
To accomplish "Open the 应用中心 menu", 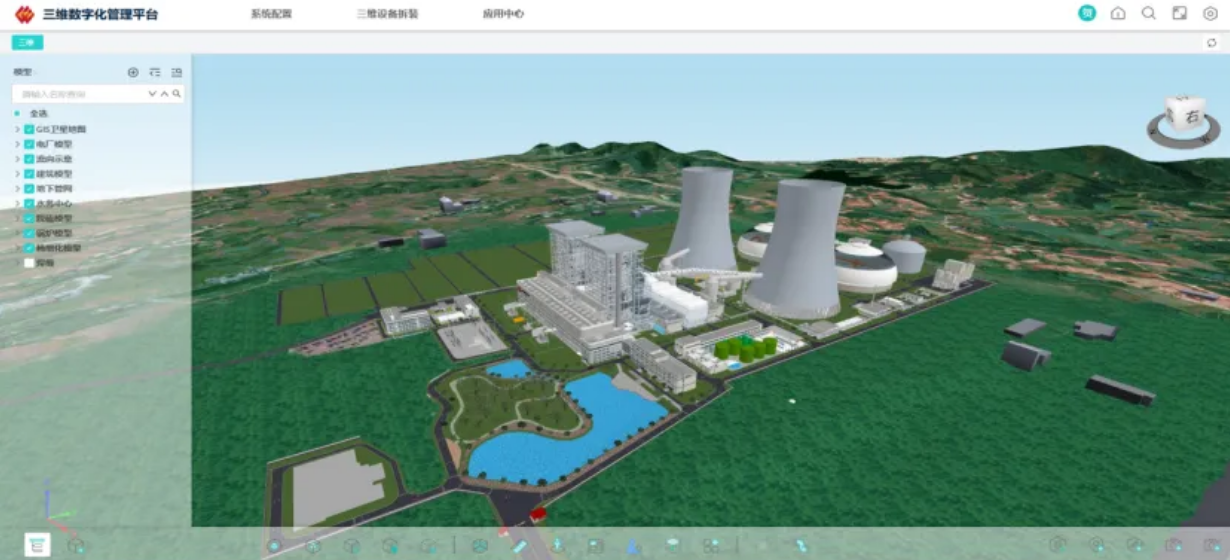I will click(503, 15).
